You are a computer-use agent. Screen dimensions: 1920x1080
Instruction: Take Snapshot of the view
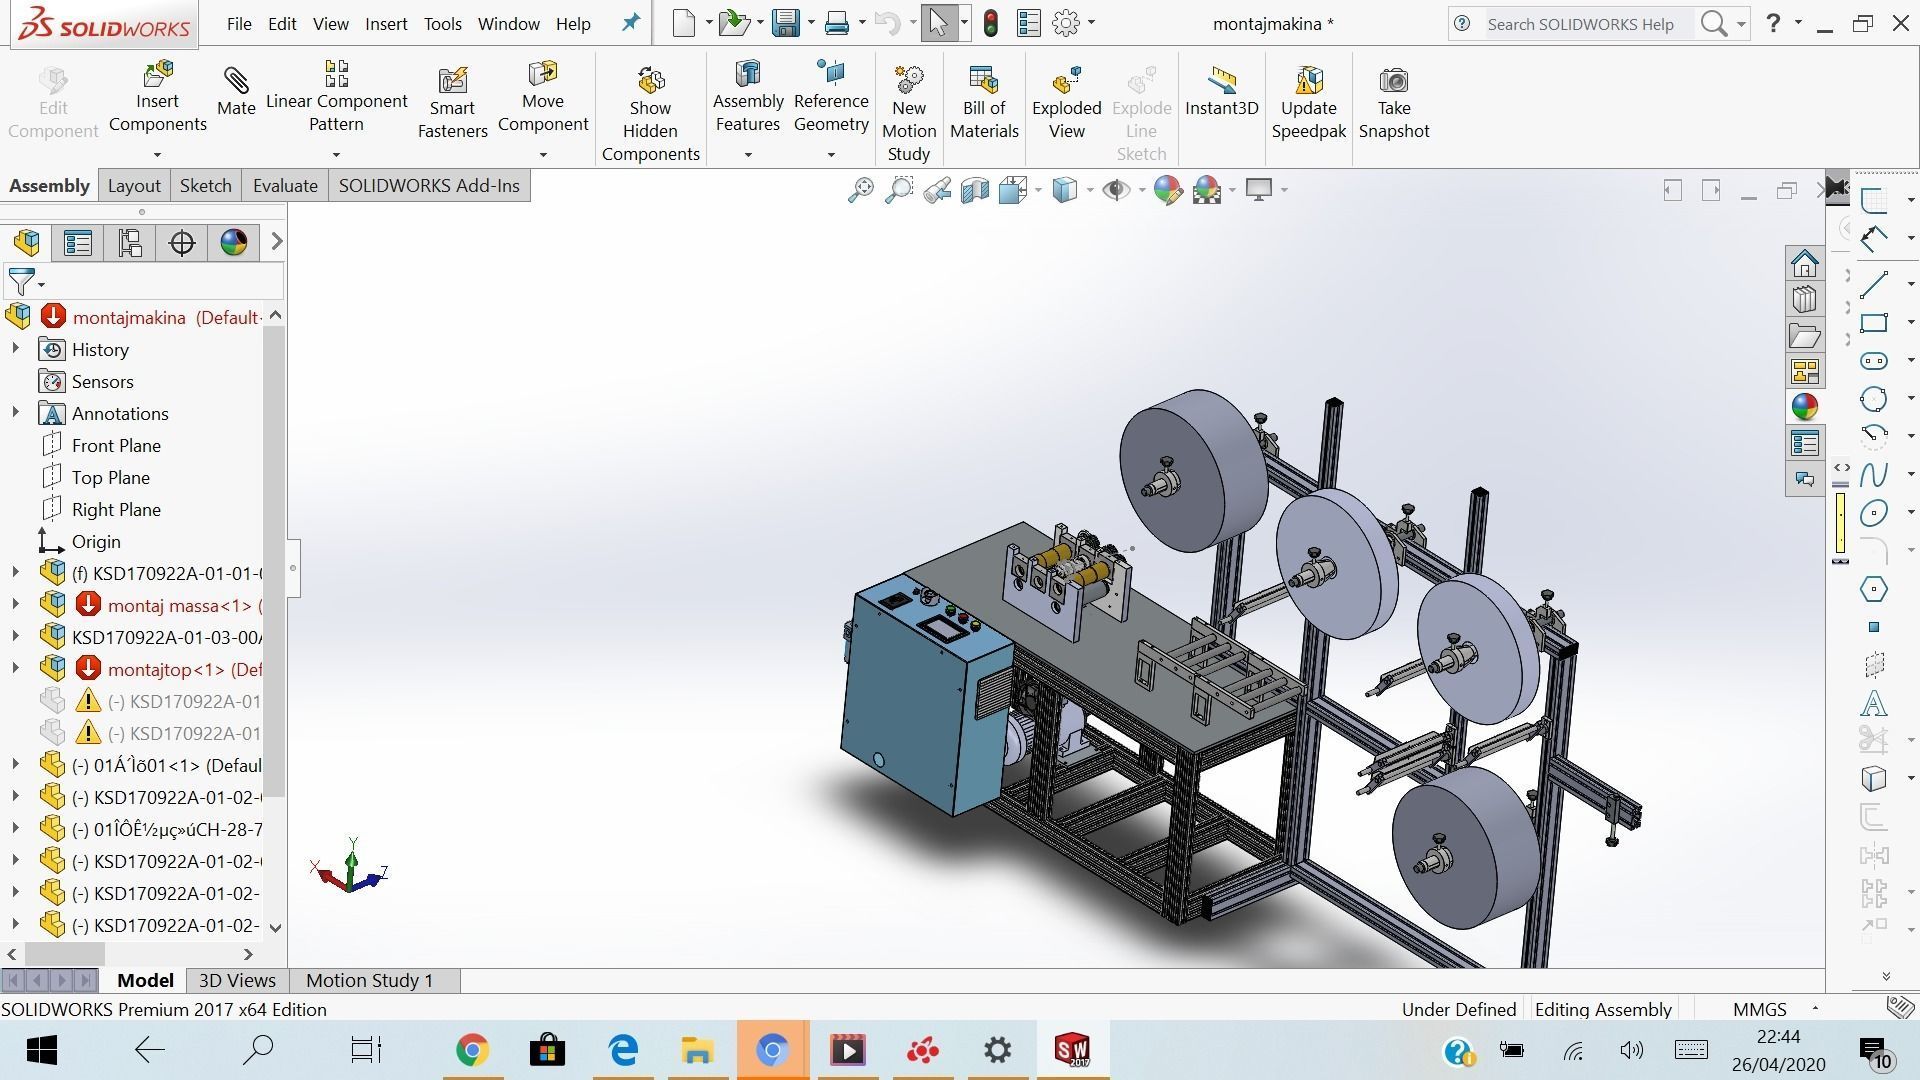pyautogui.click(x=1393, y=103)
